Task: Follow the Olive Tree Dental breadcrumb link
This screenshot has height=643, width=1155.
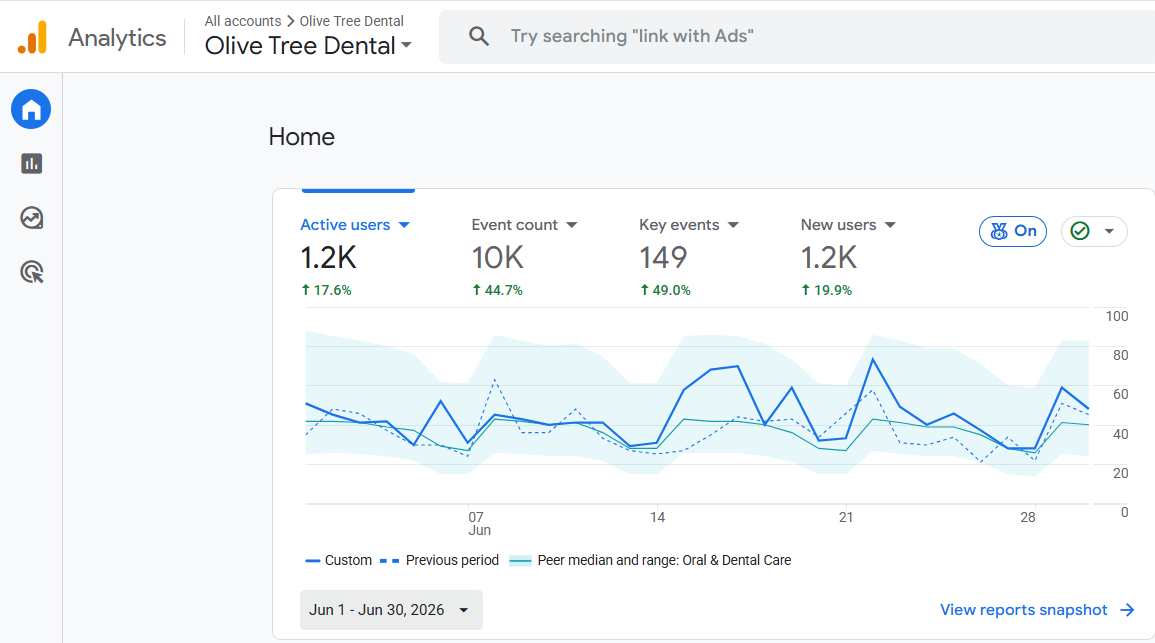Action: 351,21
